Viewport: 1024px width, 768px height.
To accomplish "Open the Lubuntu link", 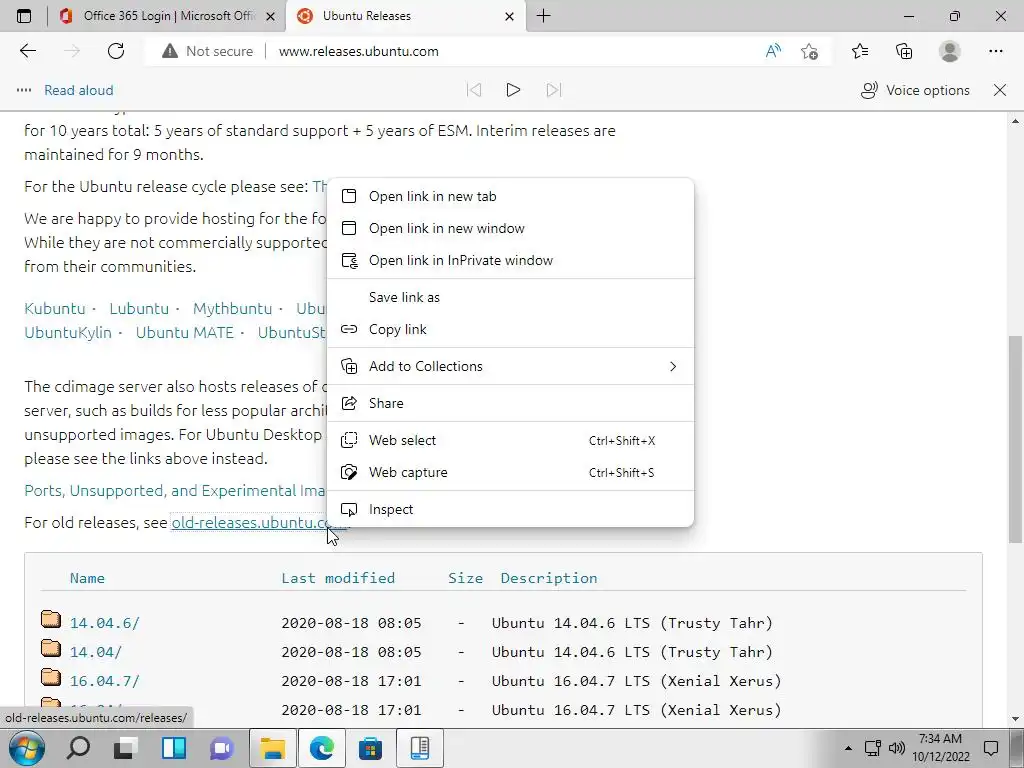I will click(x=139, y=308).
